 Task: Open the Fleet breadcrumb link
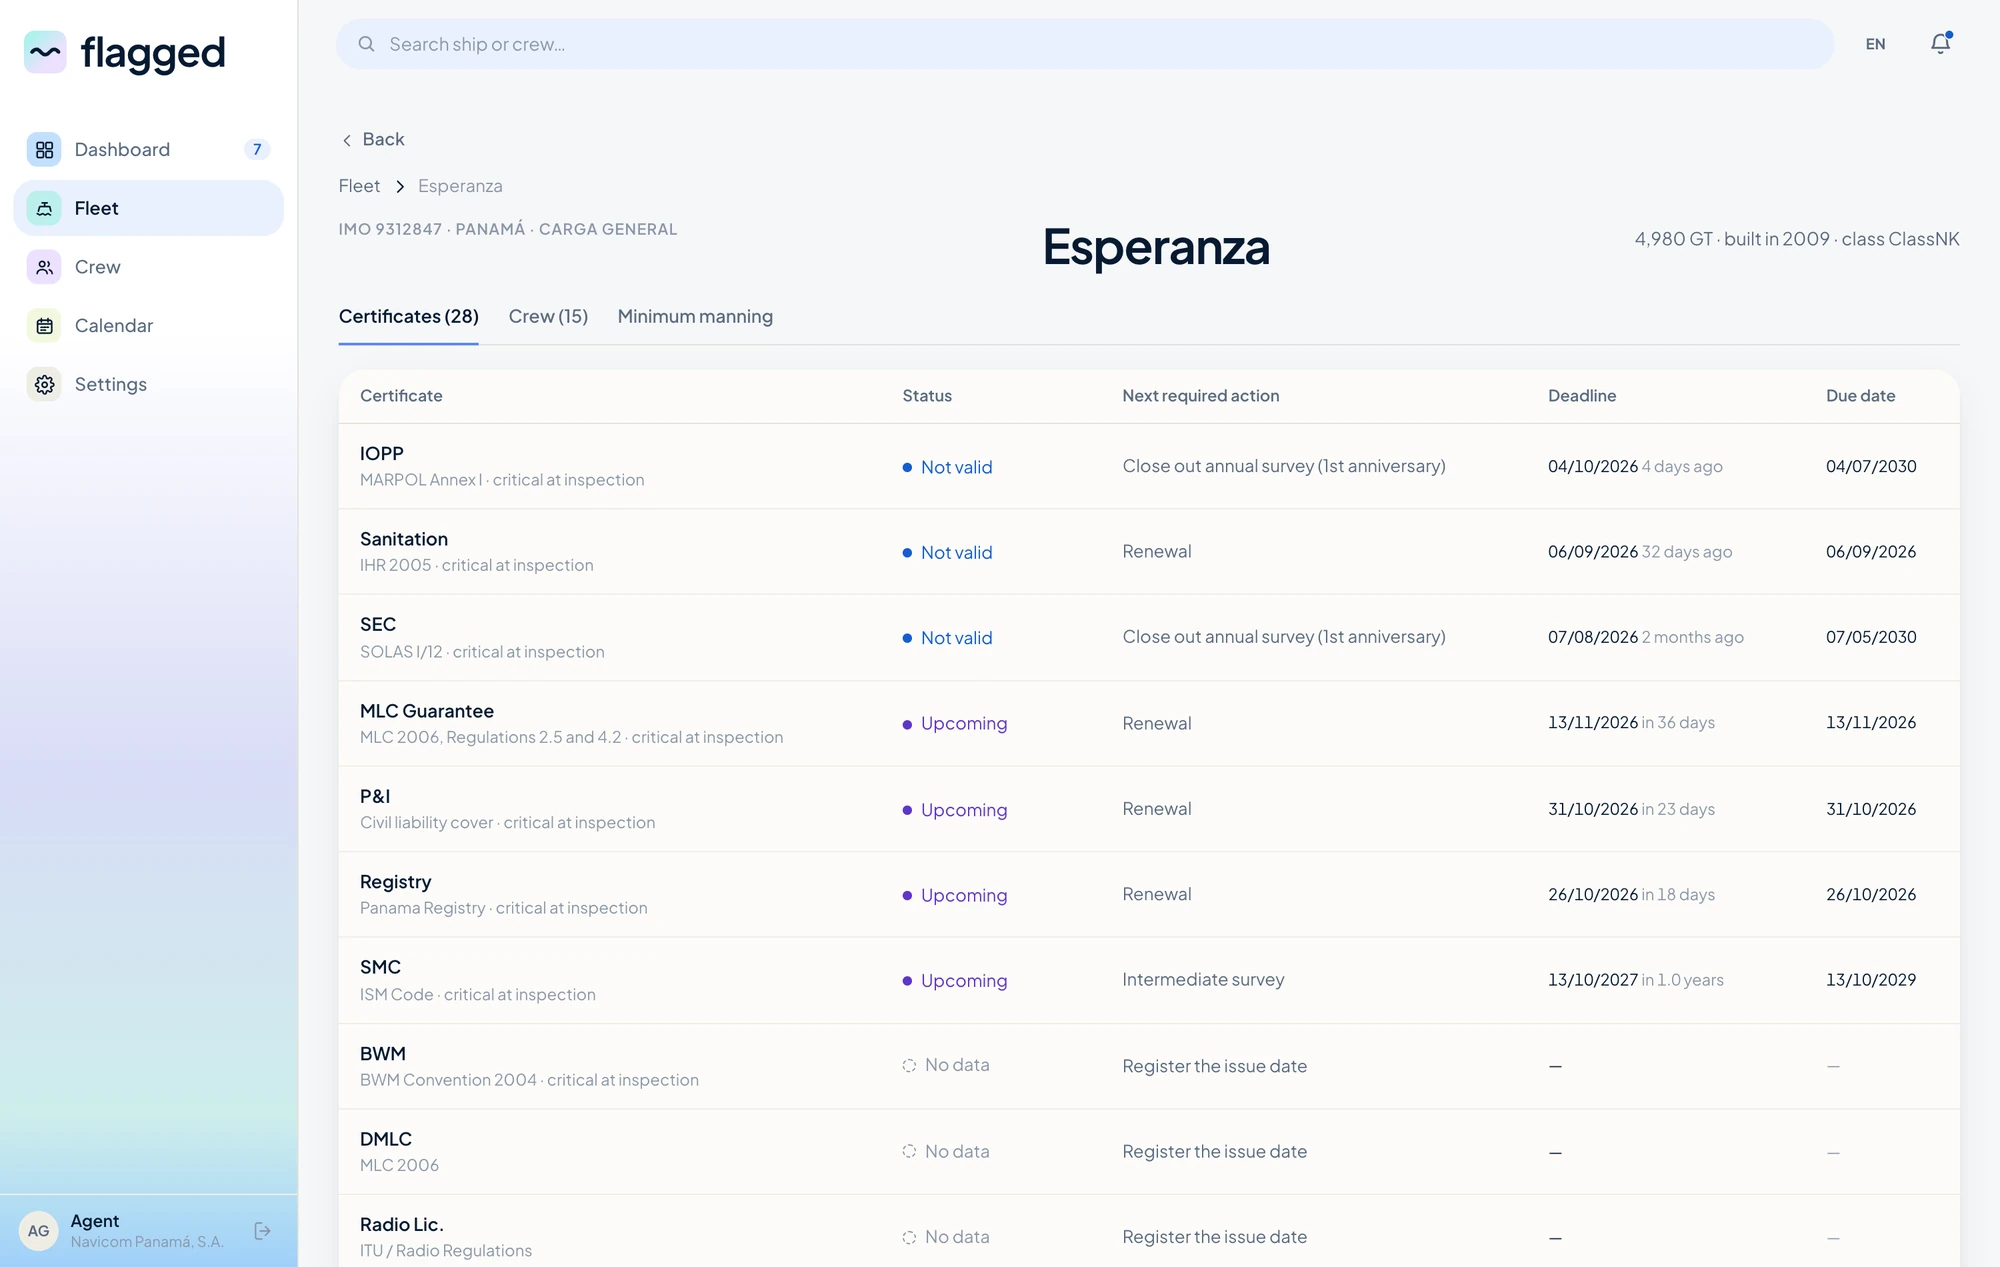click(x=359, y=186)
